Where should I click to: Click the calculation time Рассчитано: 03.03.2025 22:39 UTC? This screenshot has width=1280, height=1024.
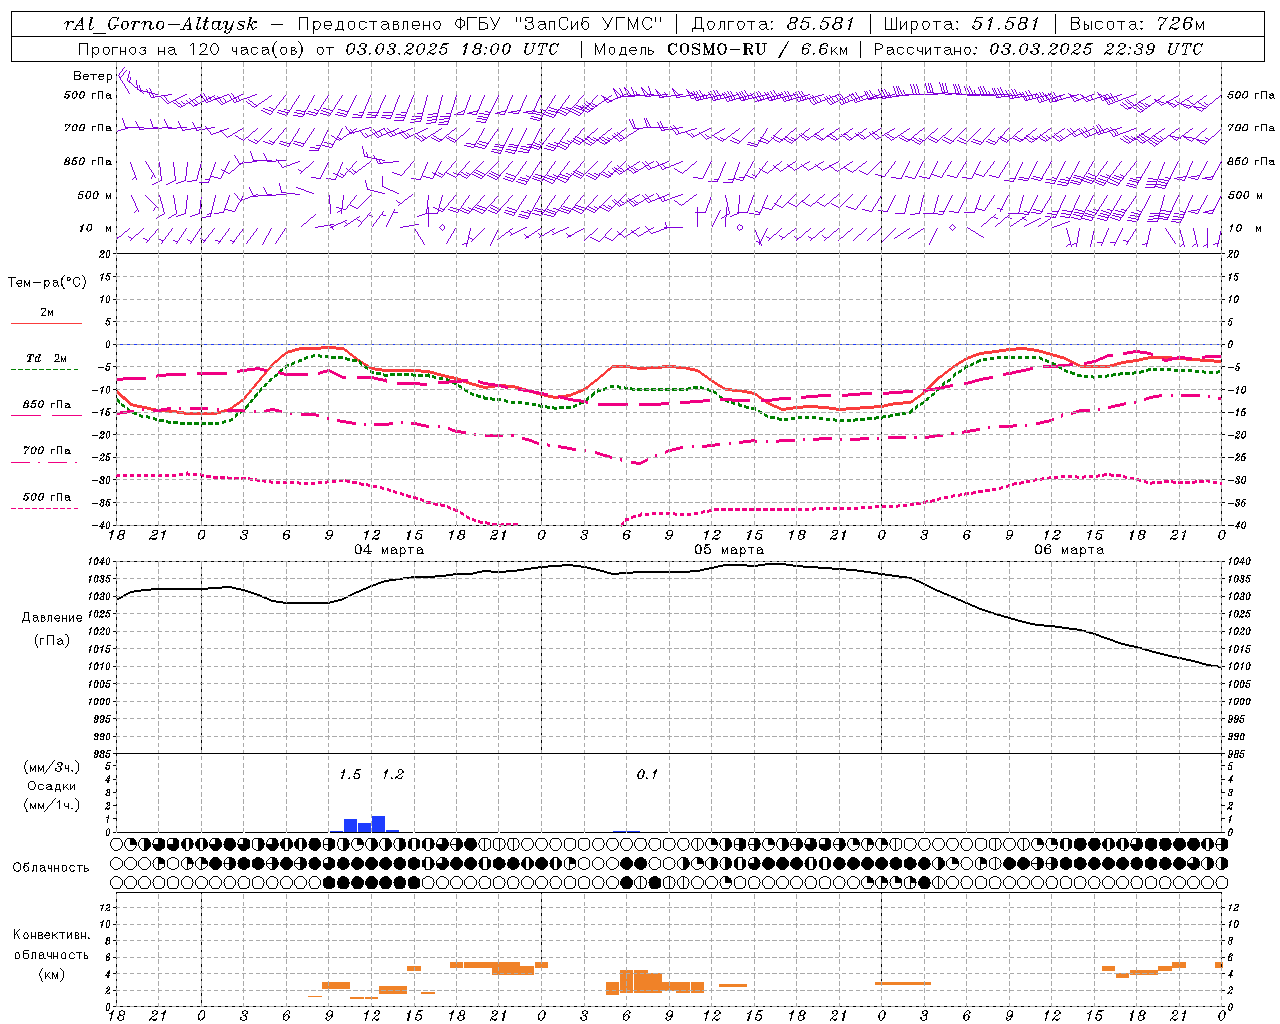tap(1038, 49)
